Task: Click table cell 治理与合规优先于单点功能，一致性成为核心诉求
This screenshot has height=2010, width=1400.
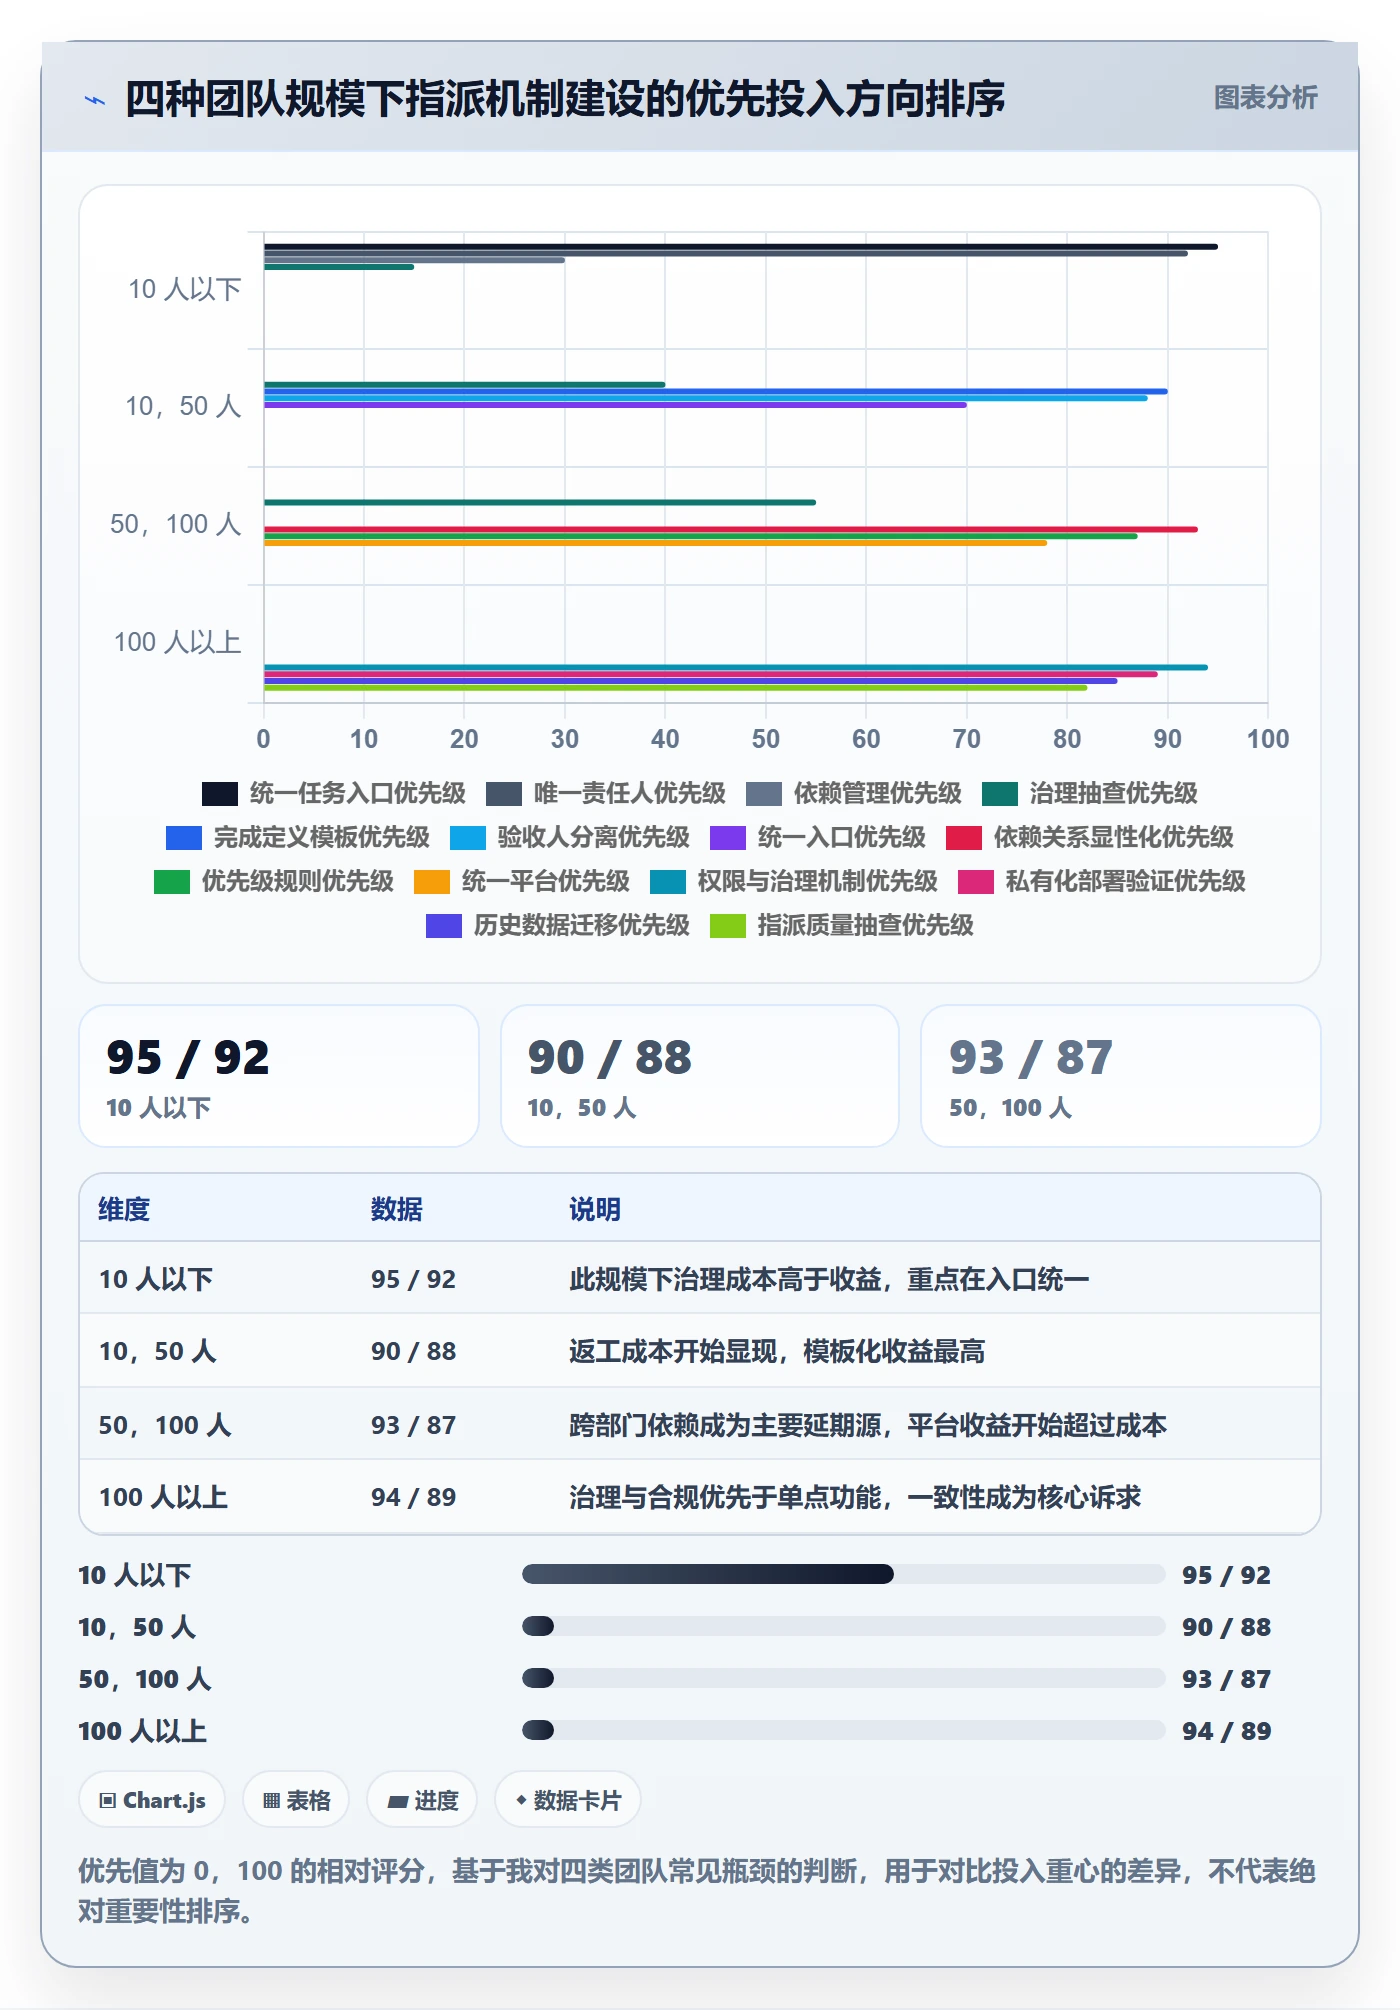Action: [855, 1497]
